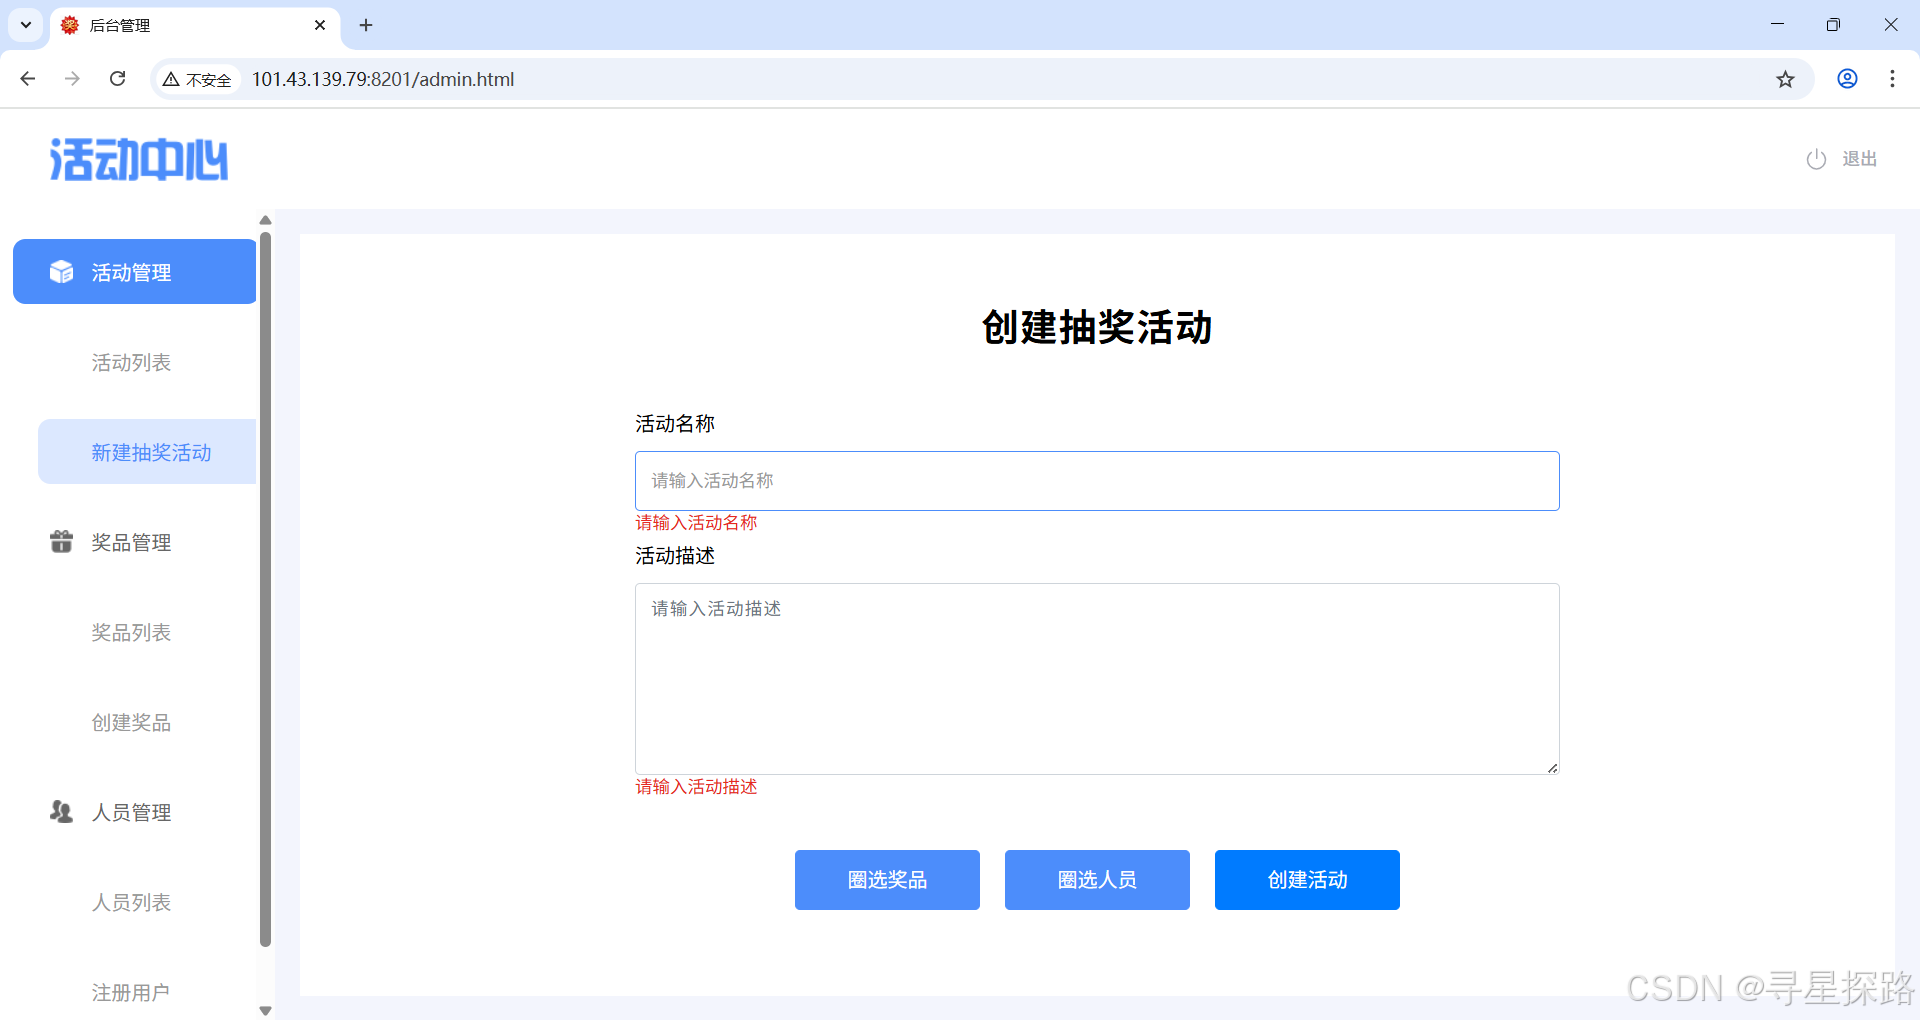The image size is (1920, 1020).
Task: Click the red 请输入活动名称 error message
Action: pos(696,523)
